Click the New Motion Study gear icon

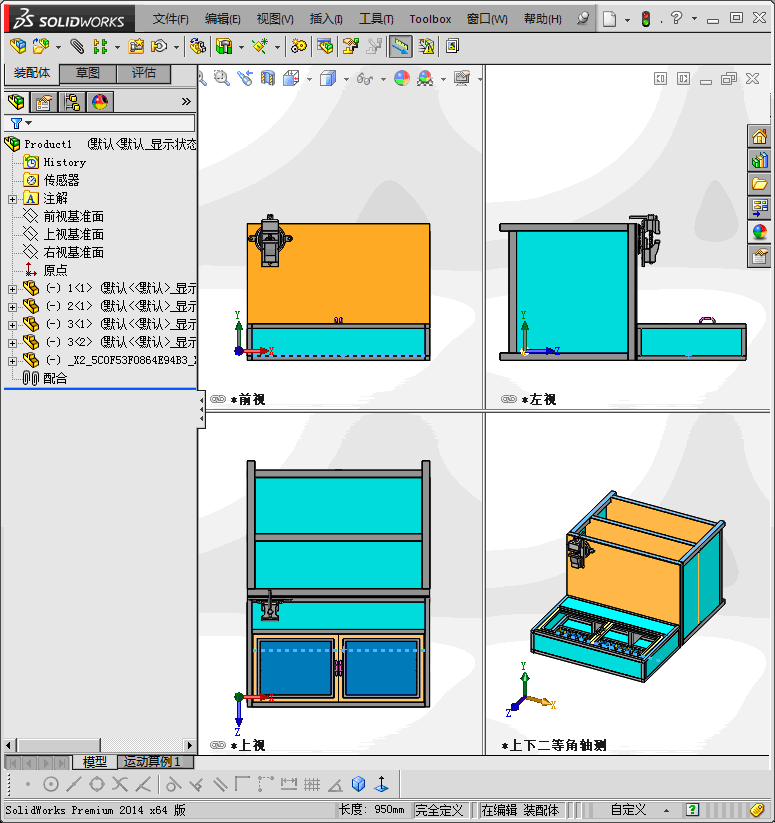tap(299, 46)
